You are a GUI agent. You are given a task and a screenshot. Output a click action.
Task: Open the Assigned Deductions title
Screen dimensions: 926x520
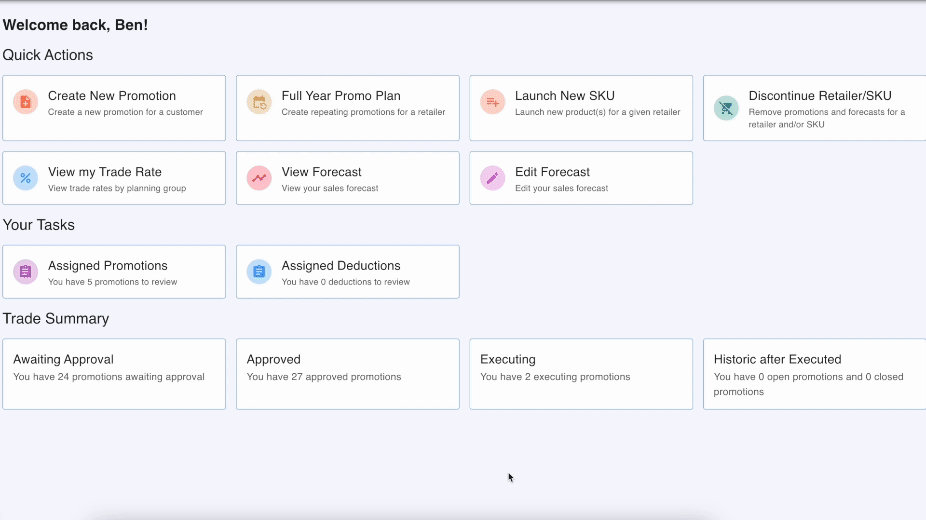pos(341,266)
